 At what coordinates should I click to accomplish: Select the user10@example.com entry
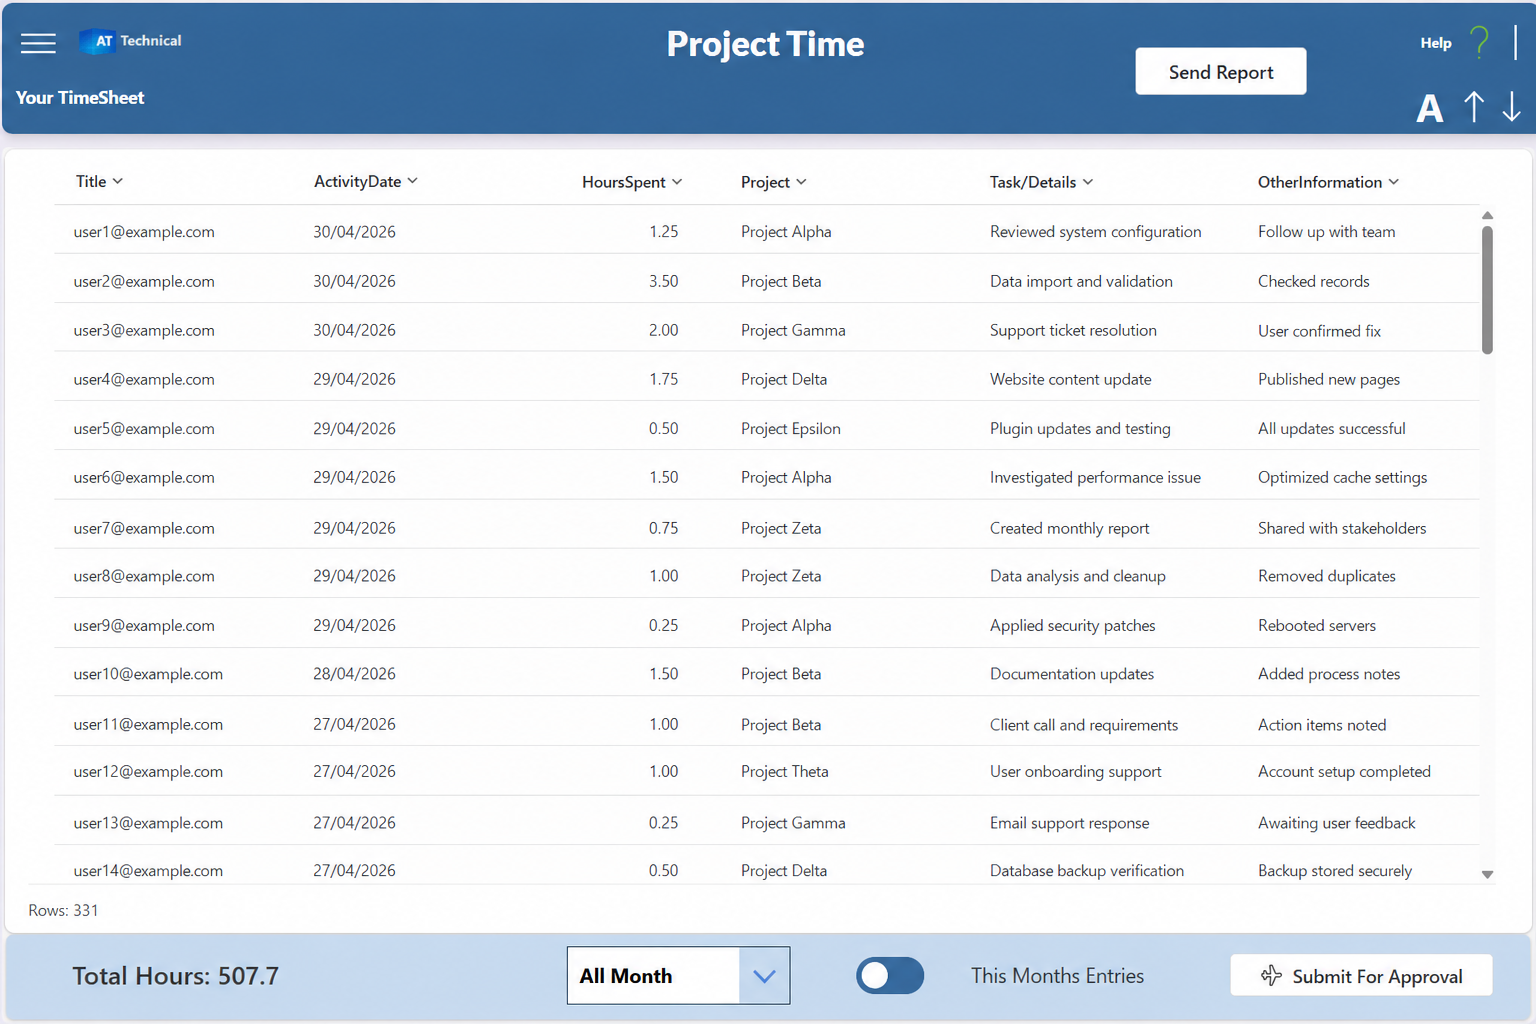click(x=148, y=674)
